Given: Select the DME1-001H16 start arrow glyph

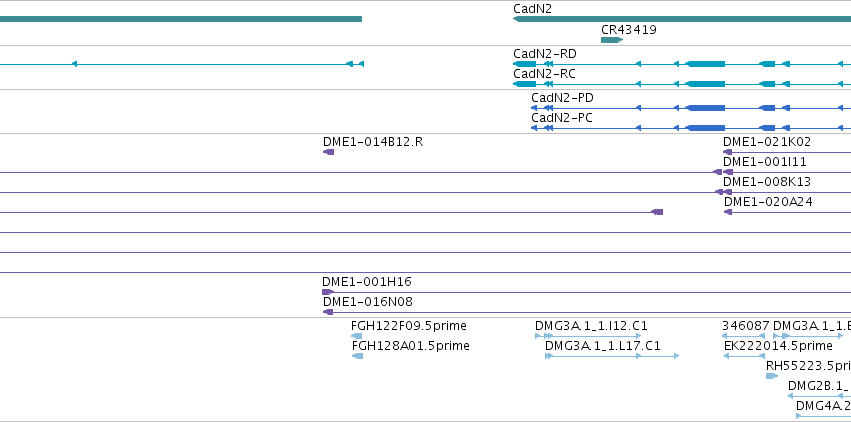Looking at the screenshot, I should pos(328,292).
